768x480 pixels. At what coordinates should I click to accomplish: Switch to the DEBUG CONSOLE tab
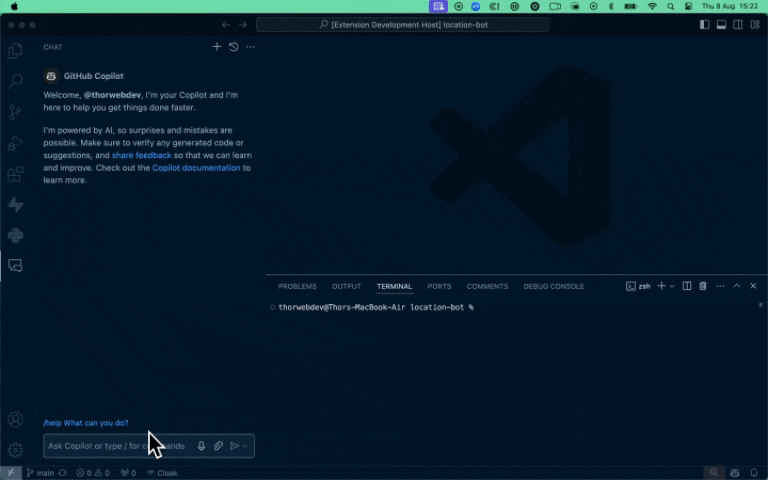[553, 286]
